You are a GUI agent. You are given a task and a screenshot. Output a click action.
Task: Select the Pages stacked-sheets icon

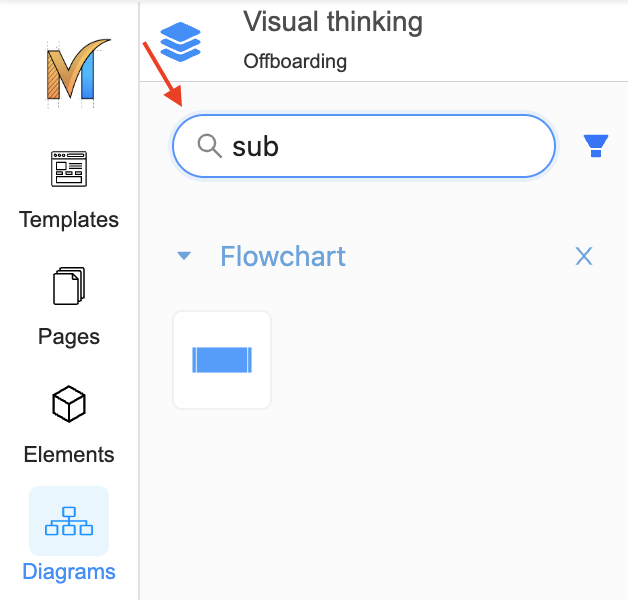(69, 287)
